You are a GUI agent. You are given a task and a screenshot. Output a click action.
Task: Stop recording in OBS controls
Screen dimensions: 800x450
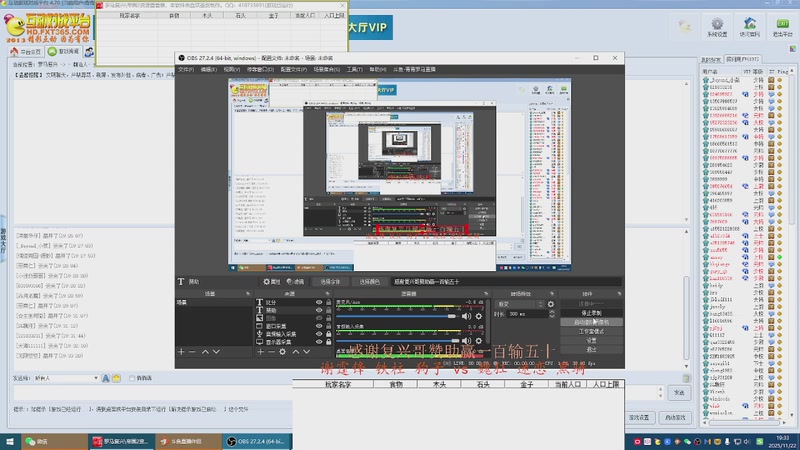click(x=591, y=313)
